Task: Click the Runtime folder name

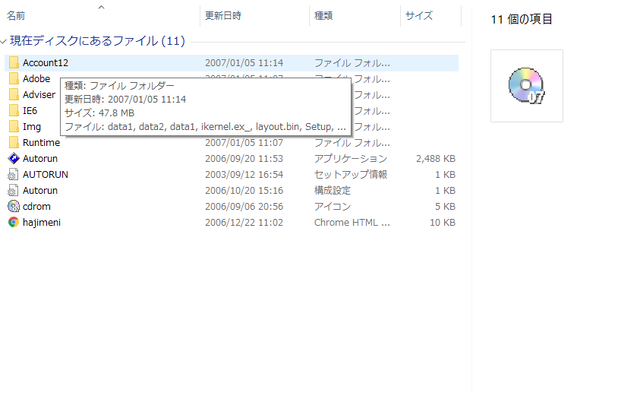Action: tap(41, 143)
